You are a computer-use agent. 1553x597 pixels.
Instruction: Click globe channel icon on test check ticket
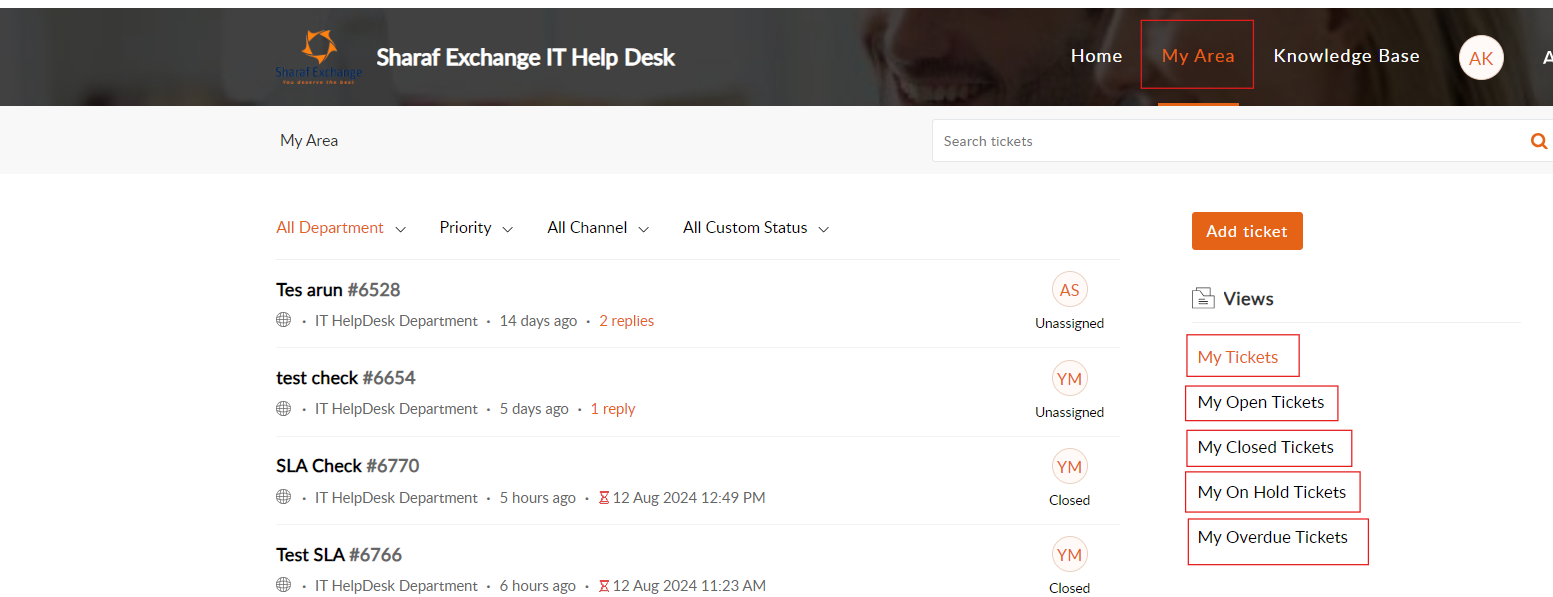click(283, 408)
